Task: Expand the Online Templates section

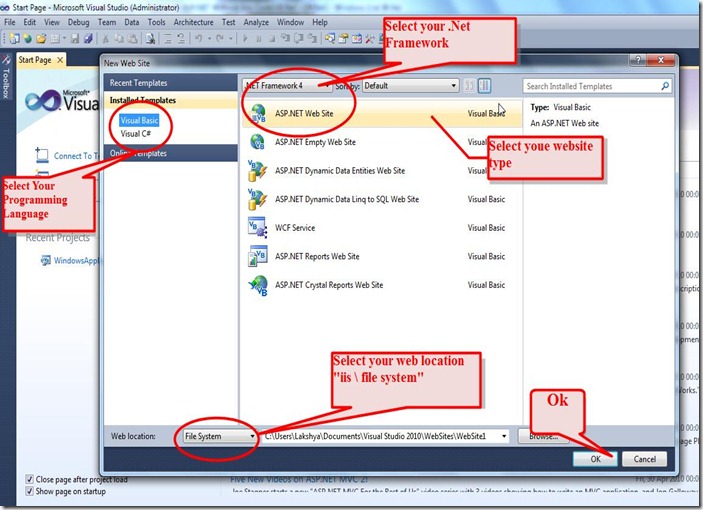Action: [170, 153]
